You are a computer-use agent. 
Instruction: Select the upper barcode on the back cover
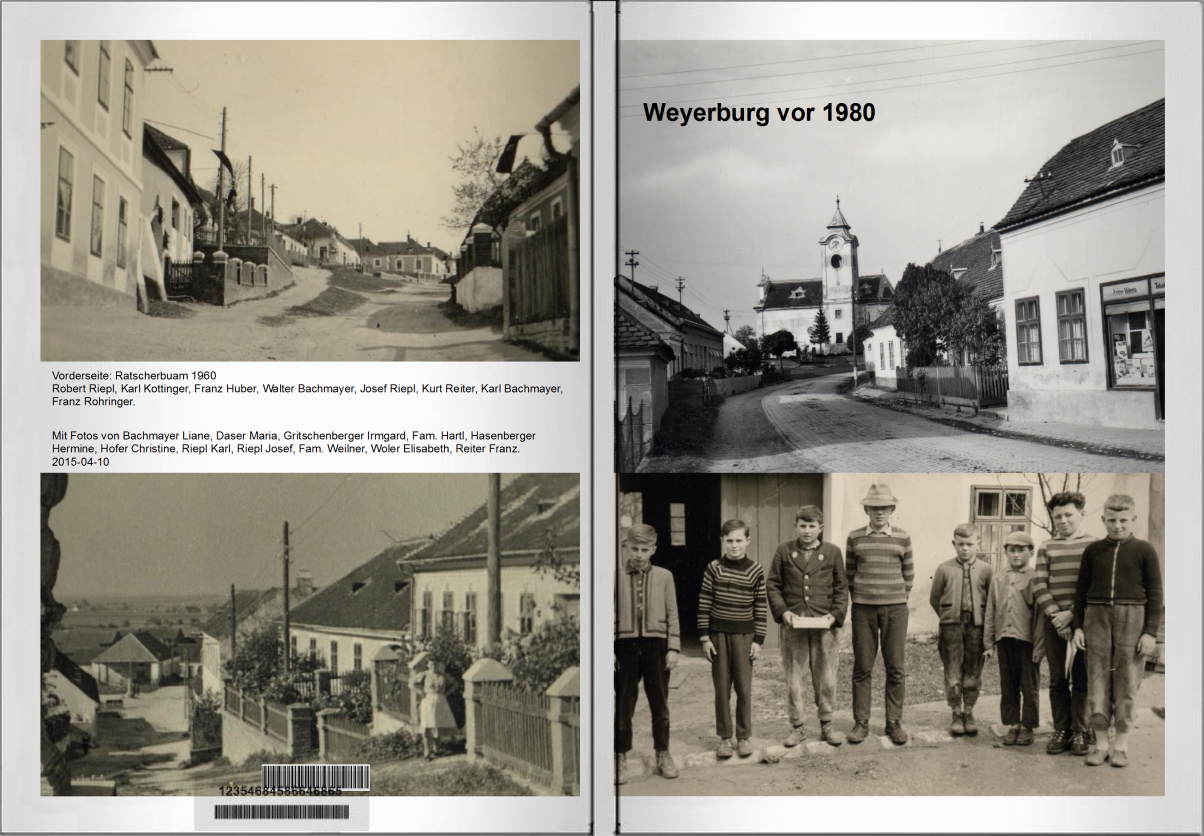click(315, 776)
